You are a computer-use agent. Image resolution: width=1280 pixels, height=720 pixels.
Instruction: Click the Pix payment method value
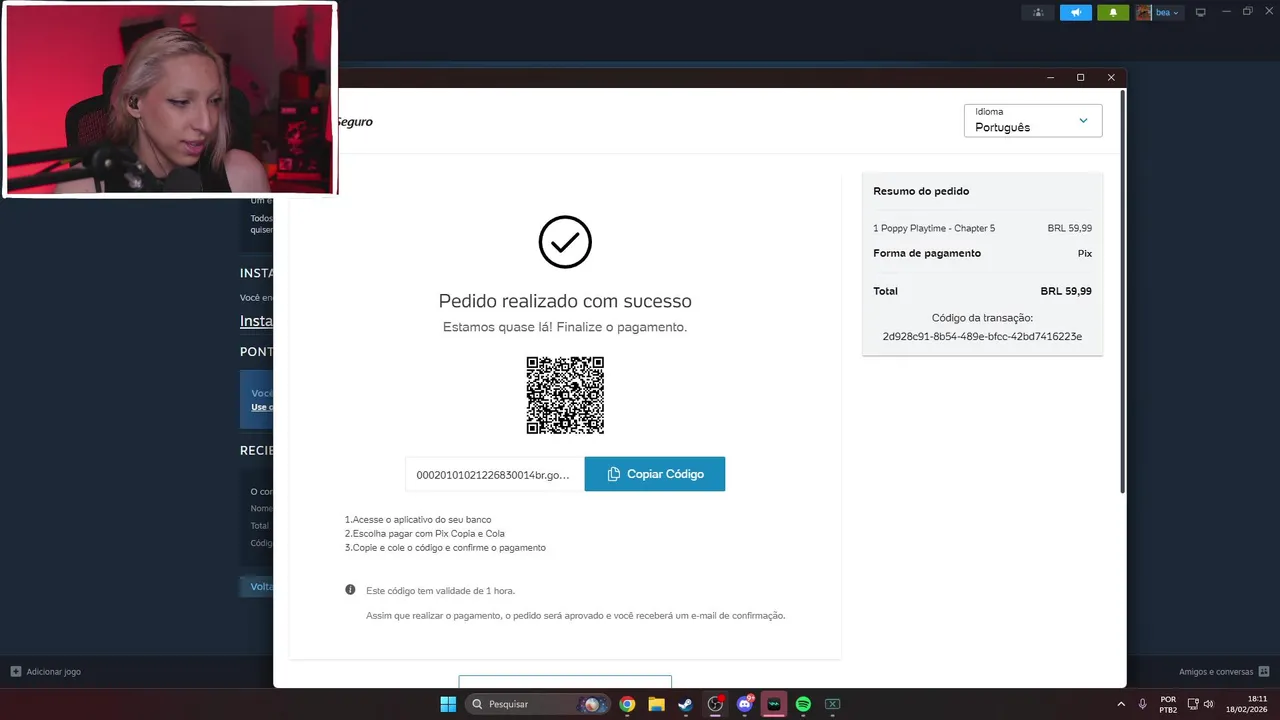(x=1085, y=253)
